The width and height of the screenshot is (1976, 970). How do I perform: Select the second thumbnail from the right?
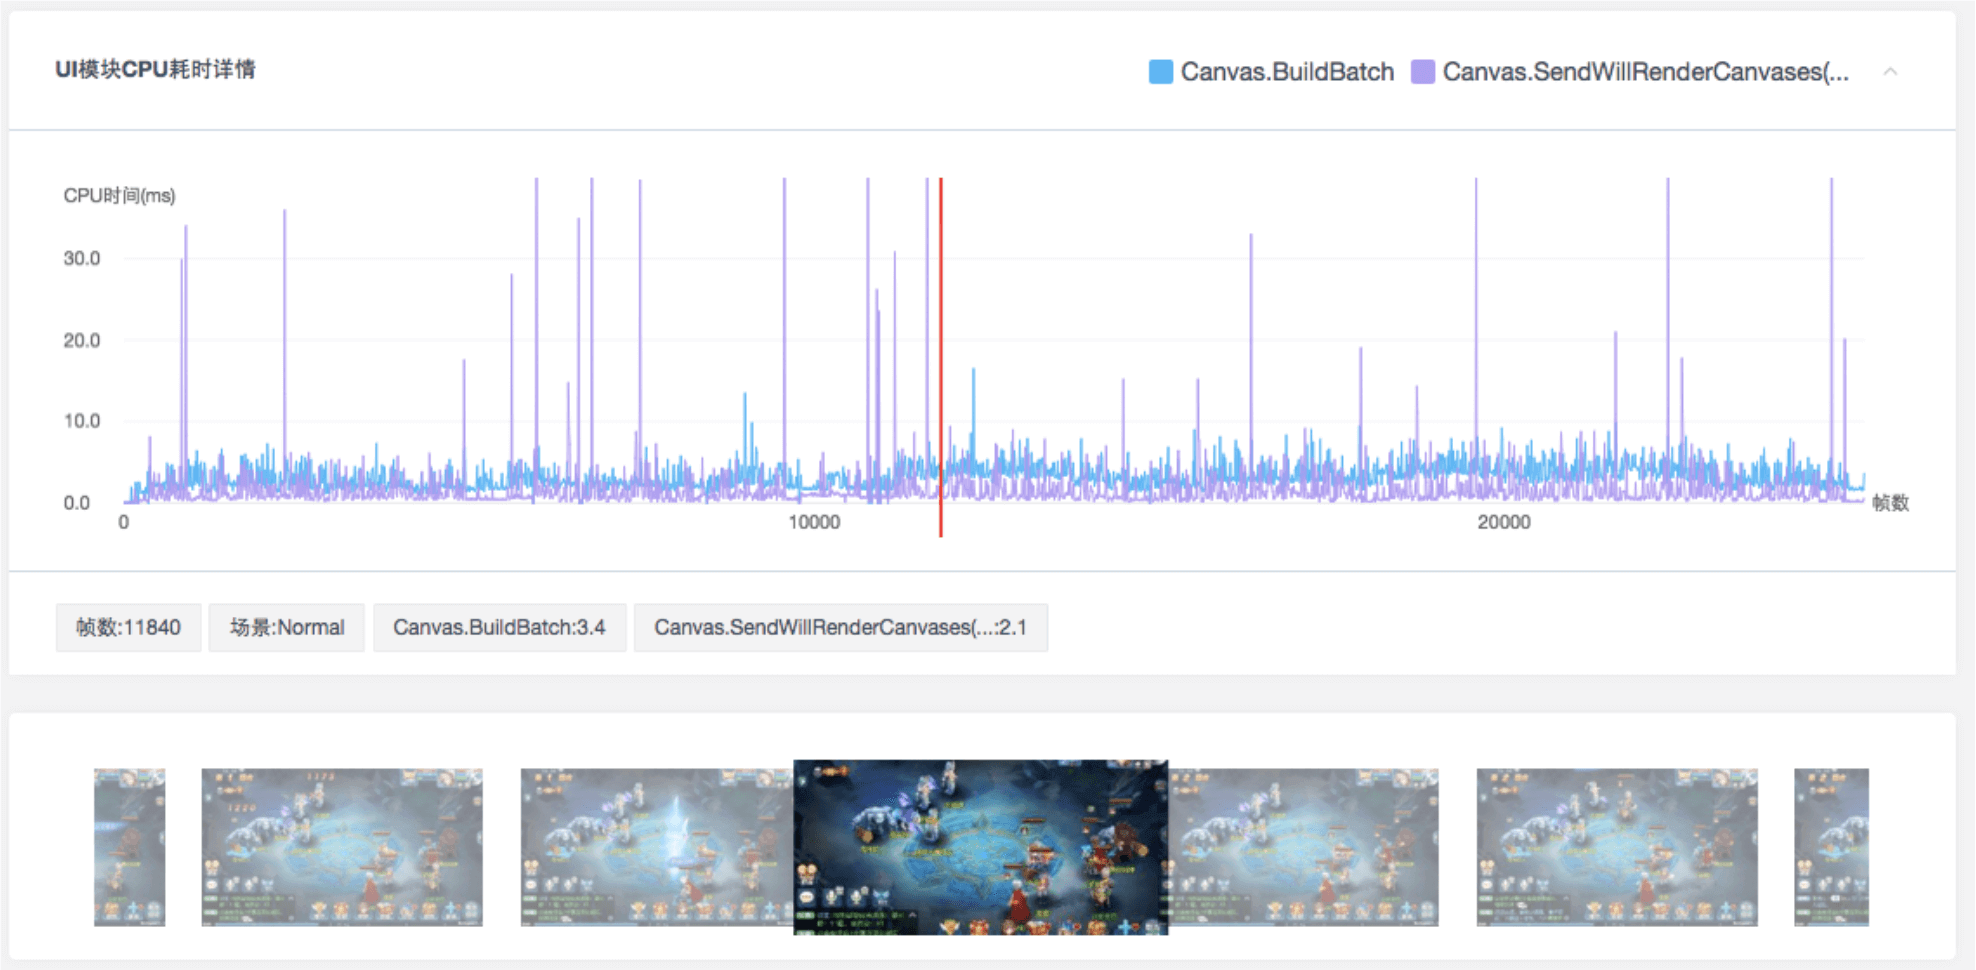(1617, 847)
